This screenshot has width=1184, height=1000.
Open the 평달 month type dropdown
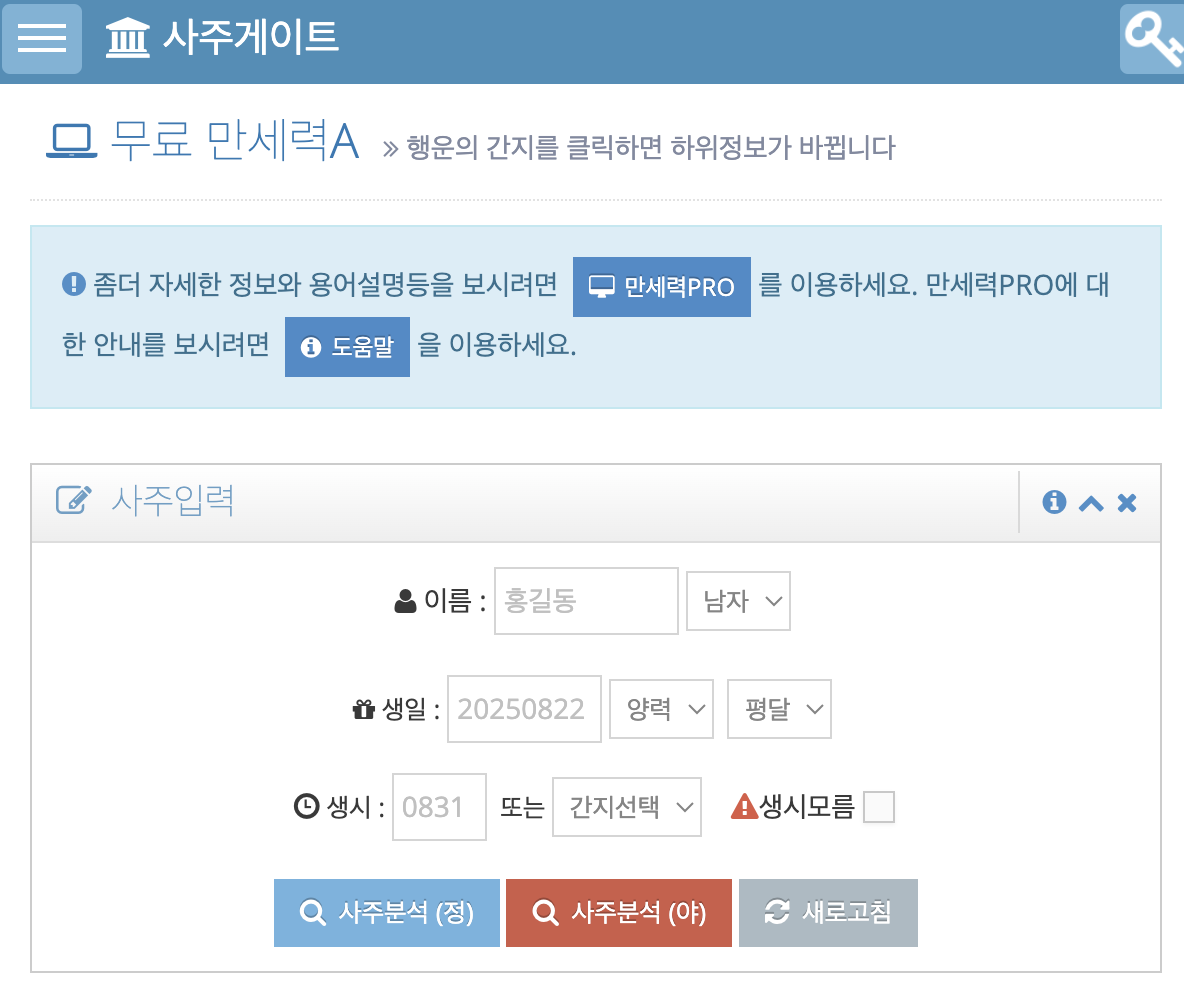778,708
